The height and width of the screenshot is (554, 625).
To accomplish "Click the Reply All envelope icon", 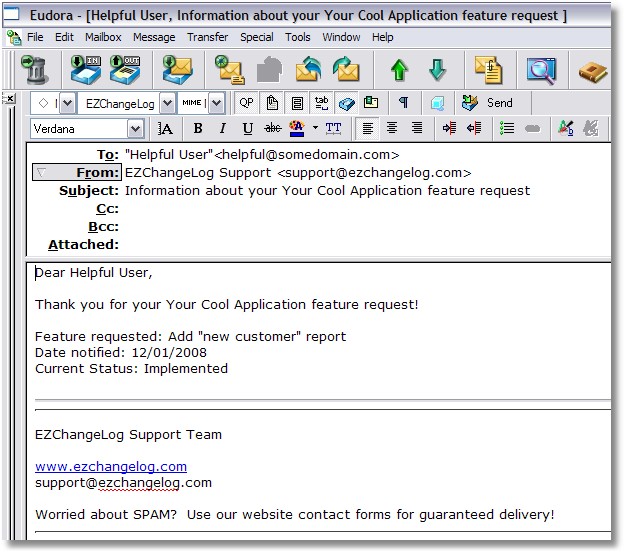I will coord(309,70).
